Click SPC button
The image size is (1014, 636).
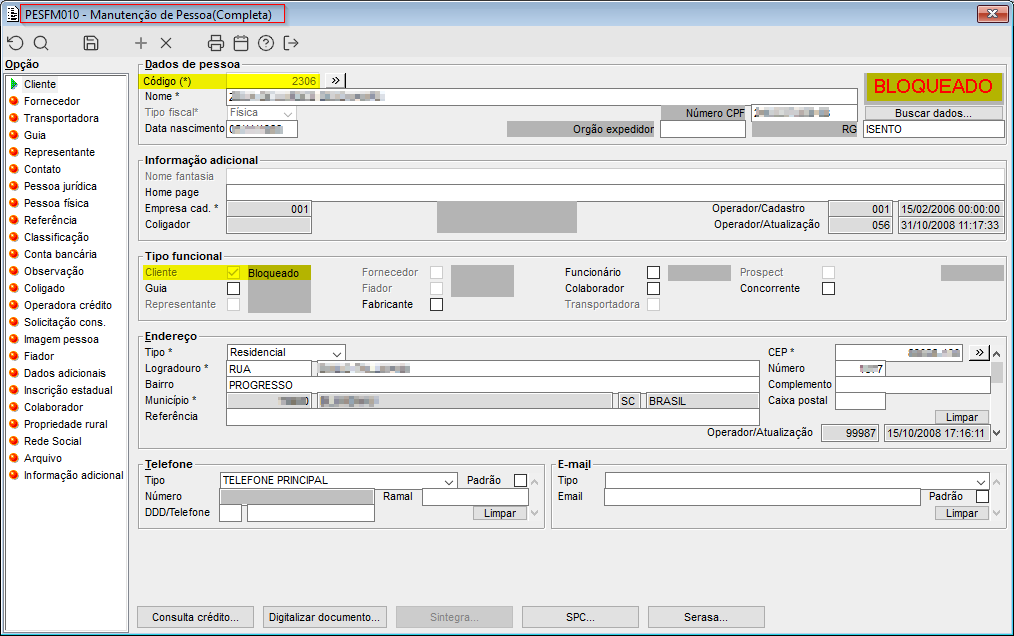(x=580, y=617)
